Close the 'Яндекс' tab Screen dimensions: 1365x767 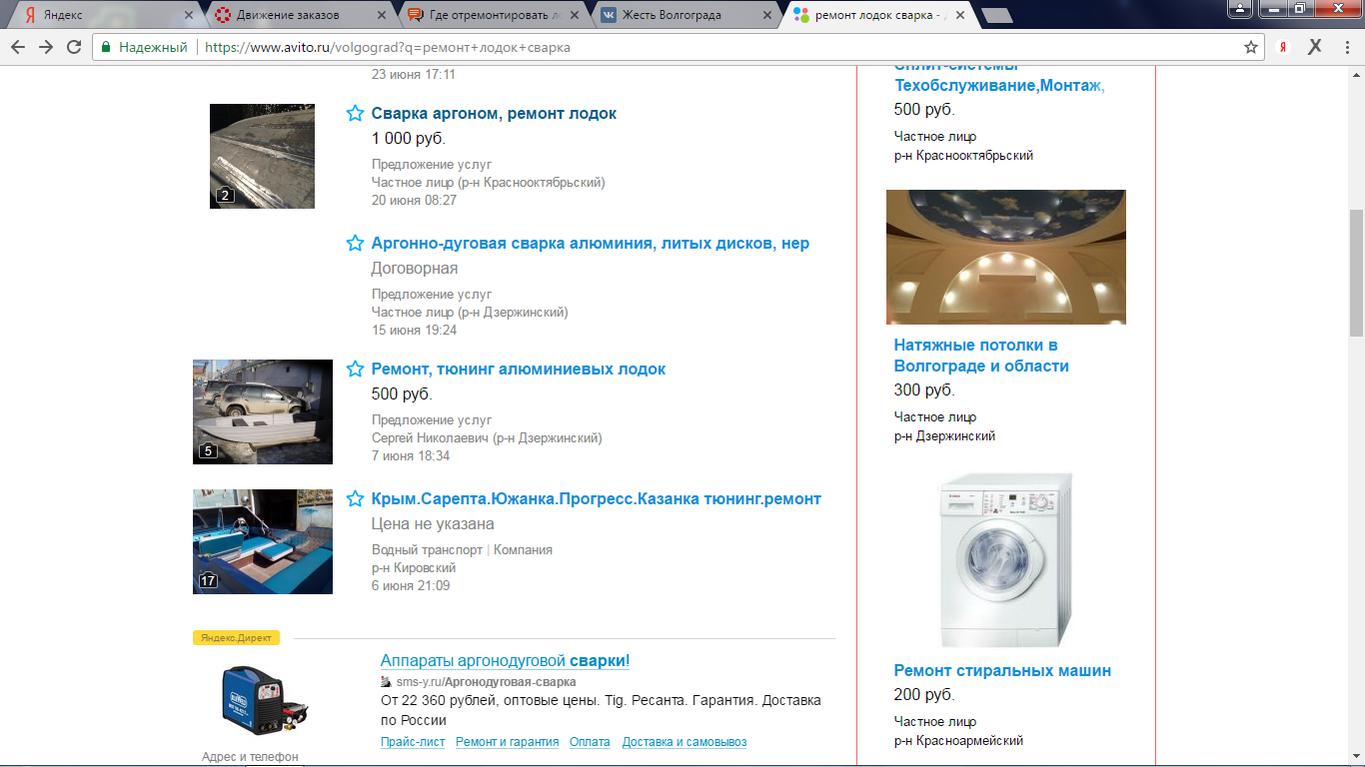tap(188, 15)
